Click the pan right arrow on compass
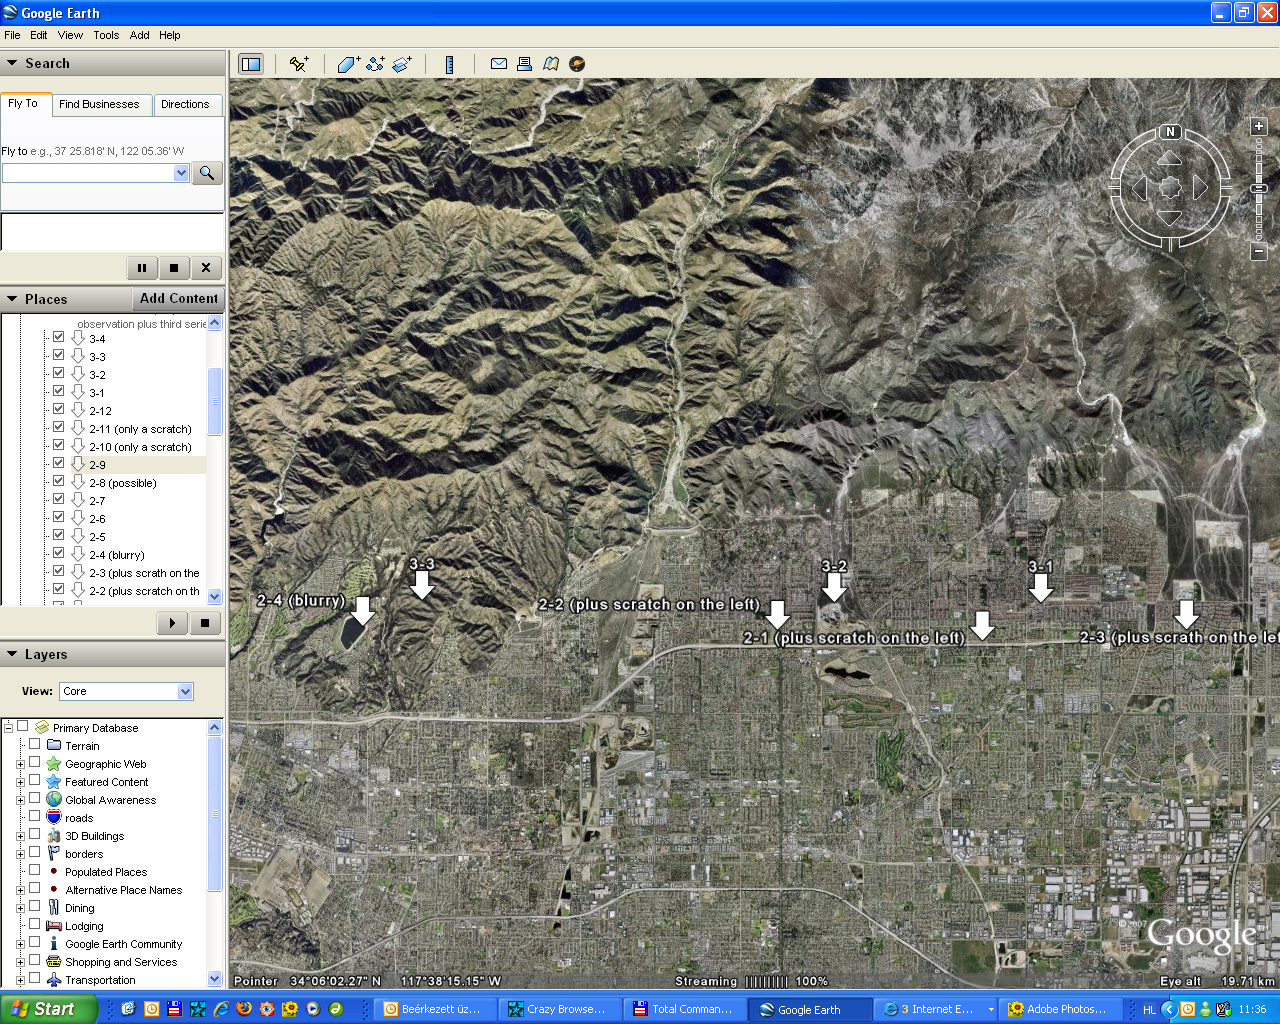 [1200, 187]
